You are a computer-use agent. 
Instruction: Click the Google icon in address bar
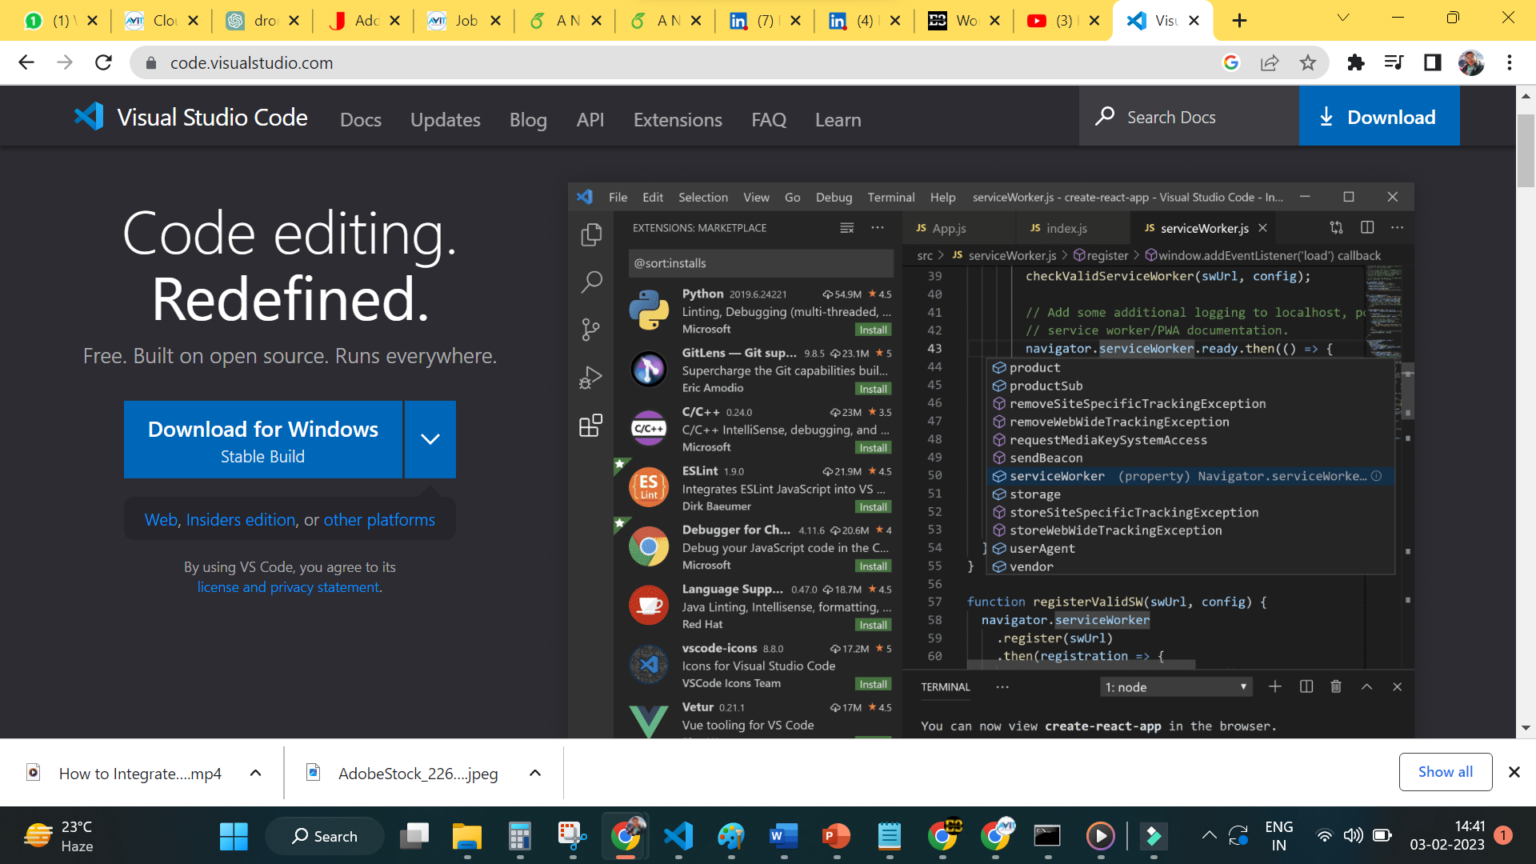(x=1231, y=63)
